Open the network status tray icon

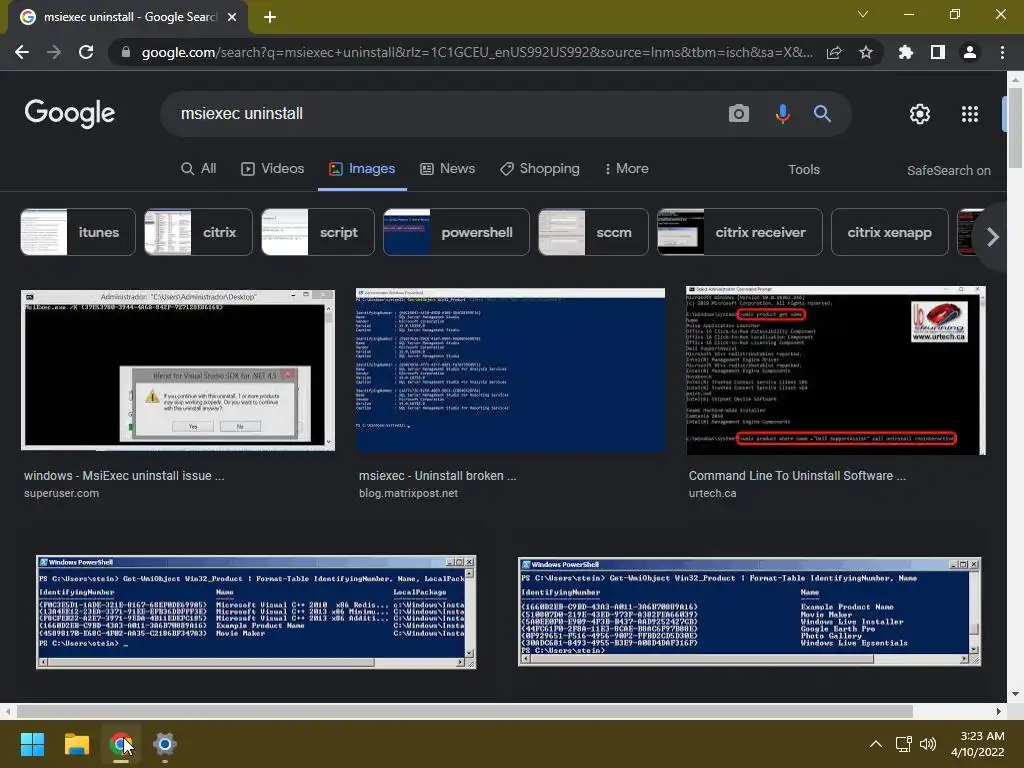coord(904,744)
